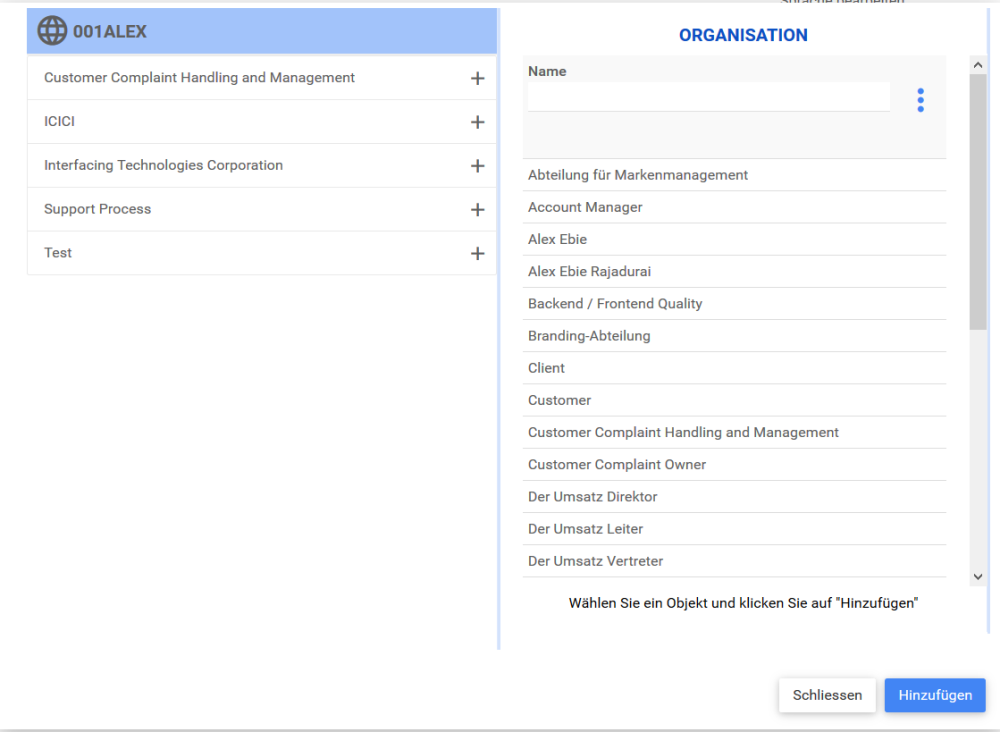Expand the Support Process node
Viewport: 1000px width, 732px height.
[x=477, y=210]
